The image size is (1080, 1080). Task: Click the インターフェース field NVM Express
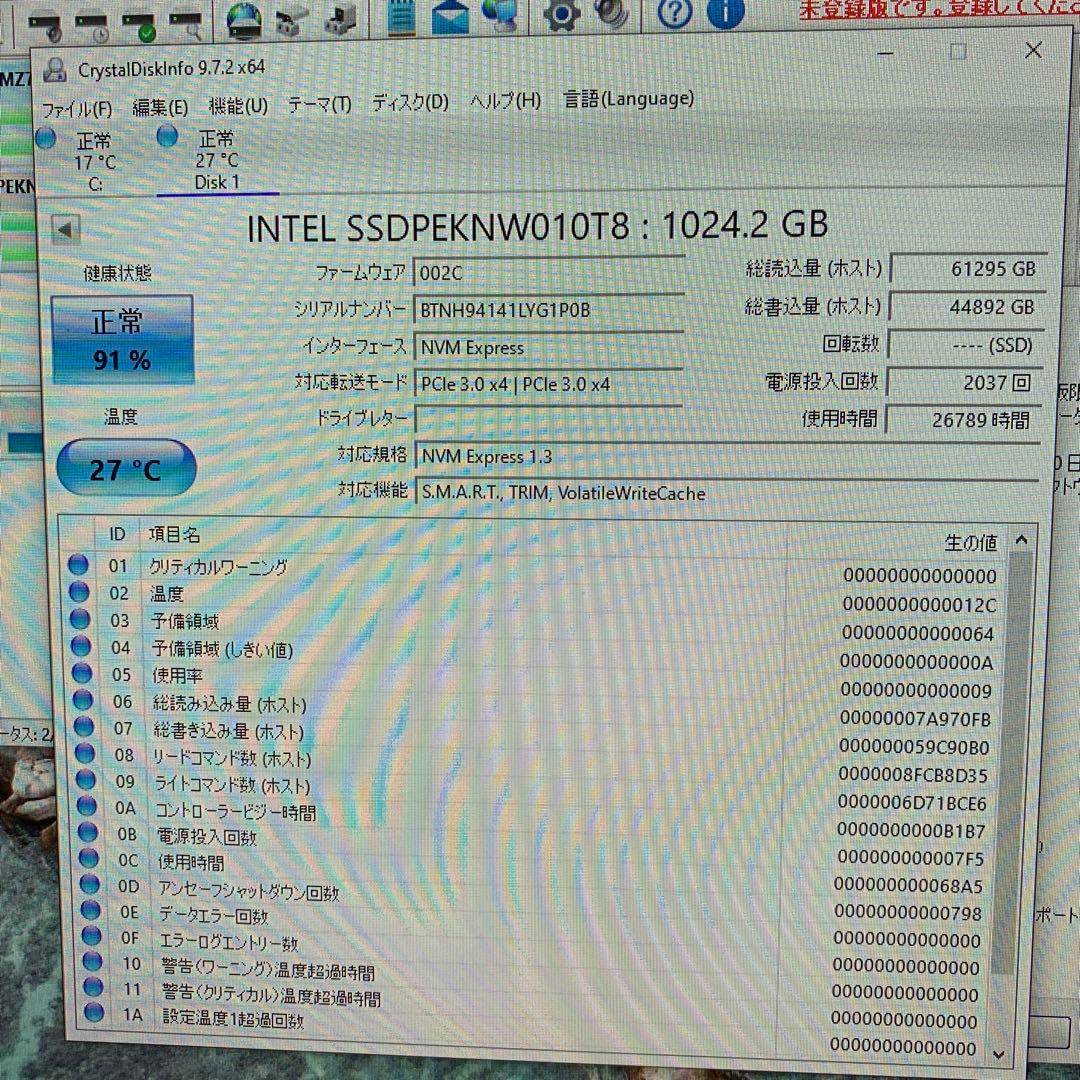tap(549, 347)
